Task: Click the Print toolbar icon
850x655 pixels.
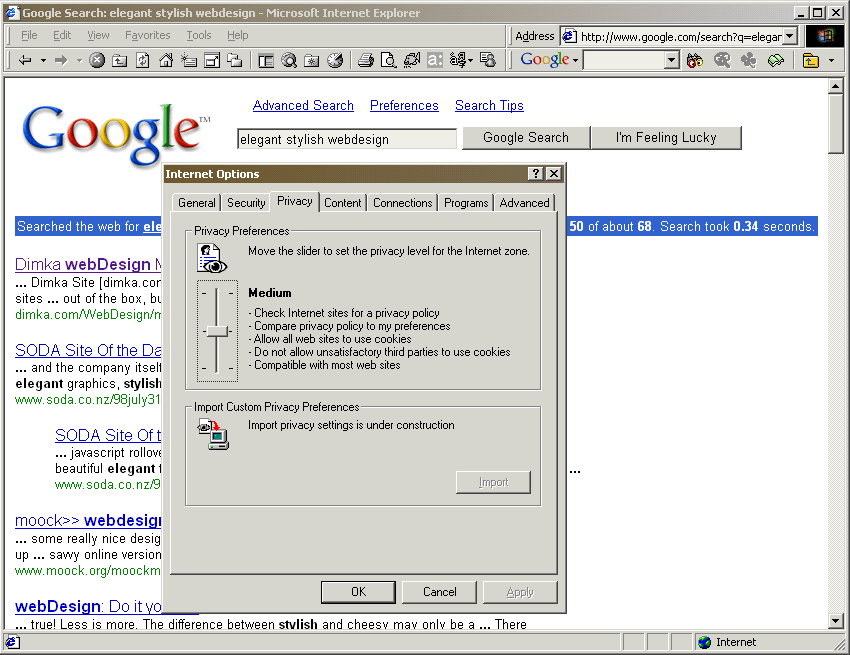Action: pos(366,60)
